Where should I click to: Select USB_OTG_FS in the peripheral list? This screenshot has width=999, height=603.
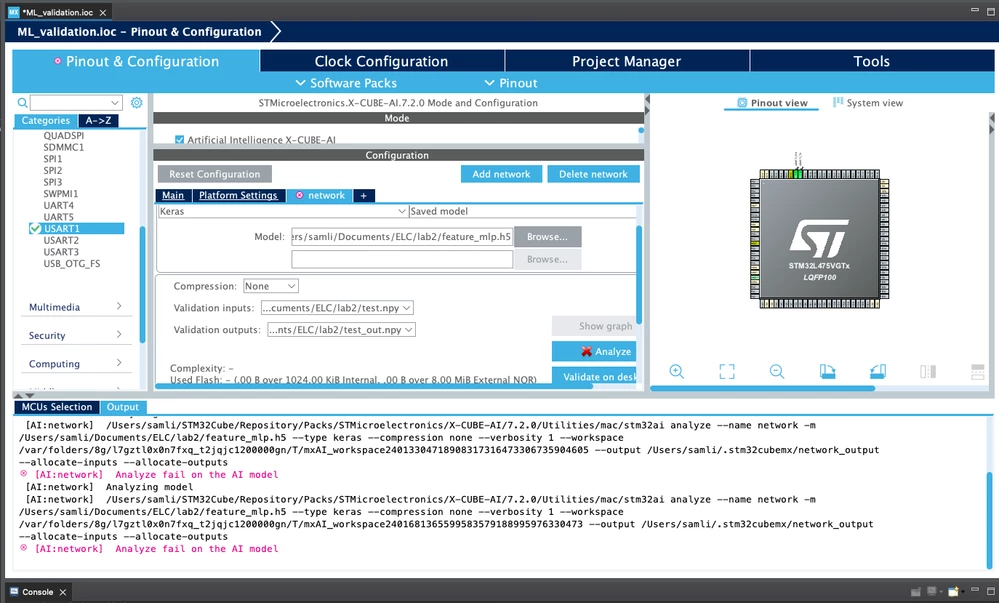pyautogui.click(x=71, y=263)
